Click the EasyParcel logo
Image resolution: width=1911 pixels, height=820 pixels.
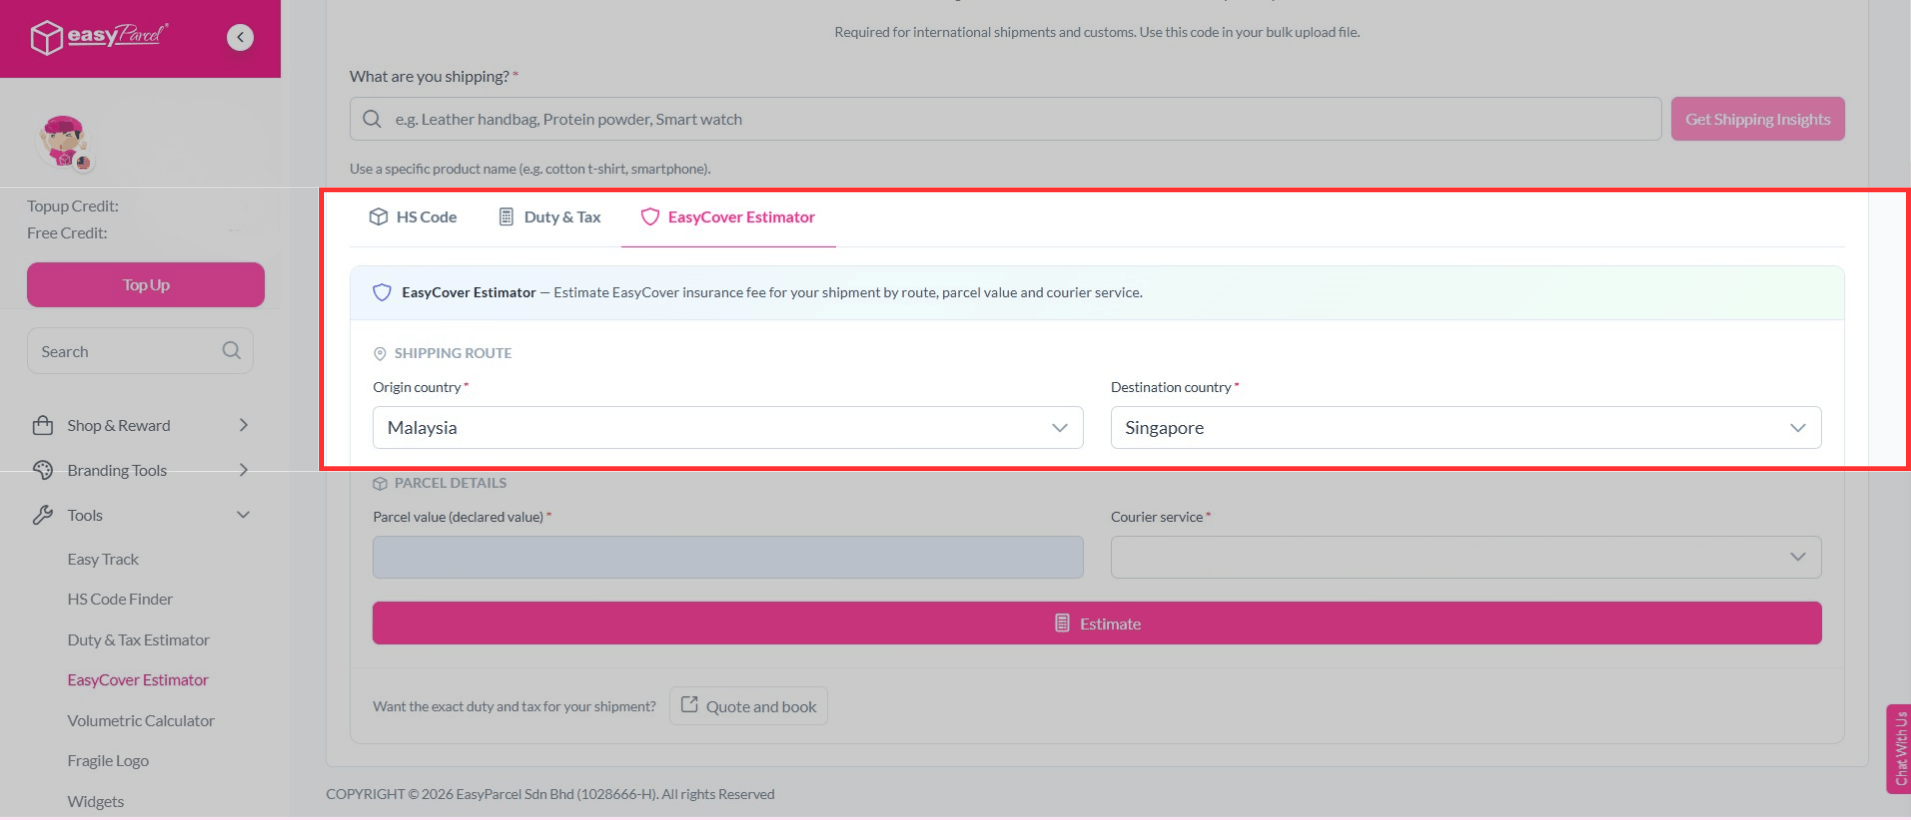point(99,37)
